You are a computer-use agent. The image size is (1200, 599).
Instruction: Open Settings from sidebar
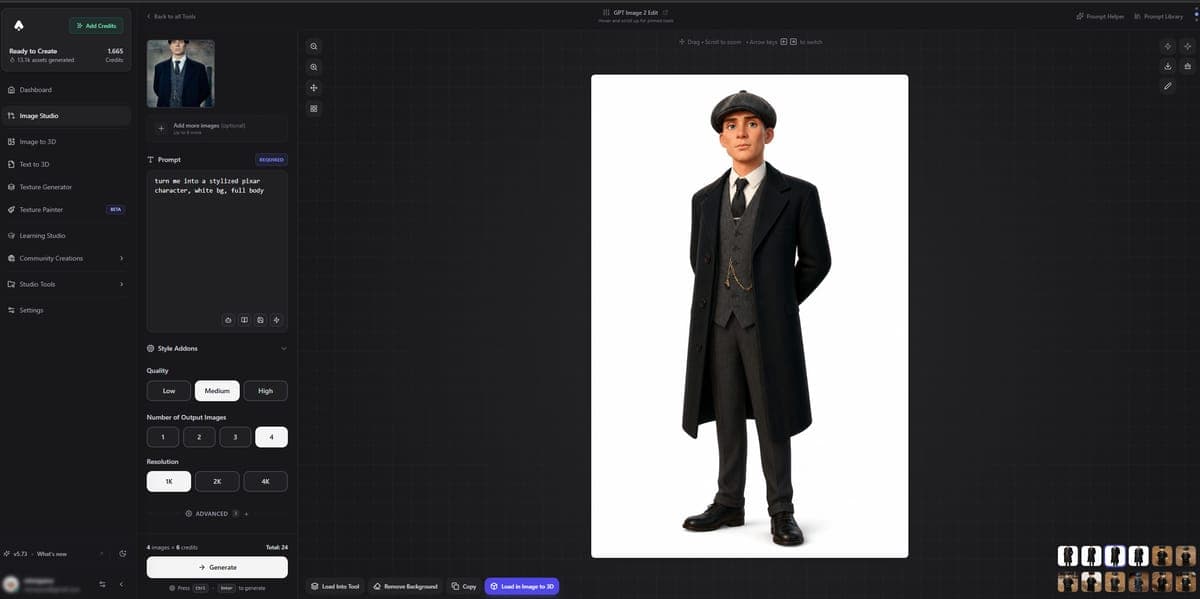click(66, 310)
